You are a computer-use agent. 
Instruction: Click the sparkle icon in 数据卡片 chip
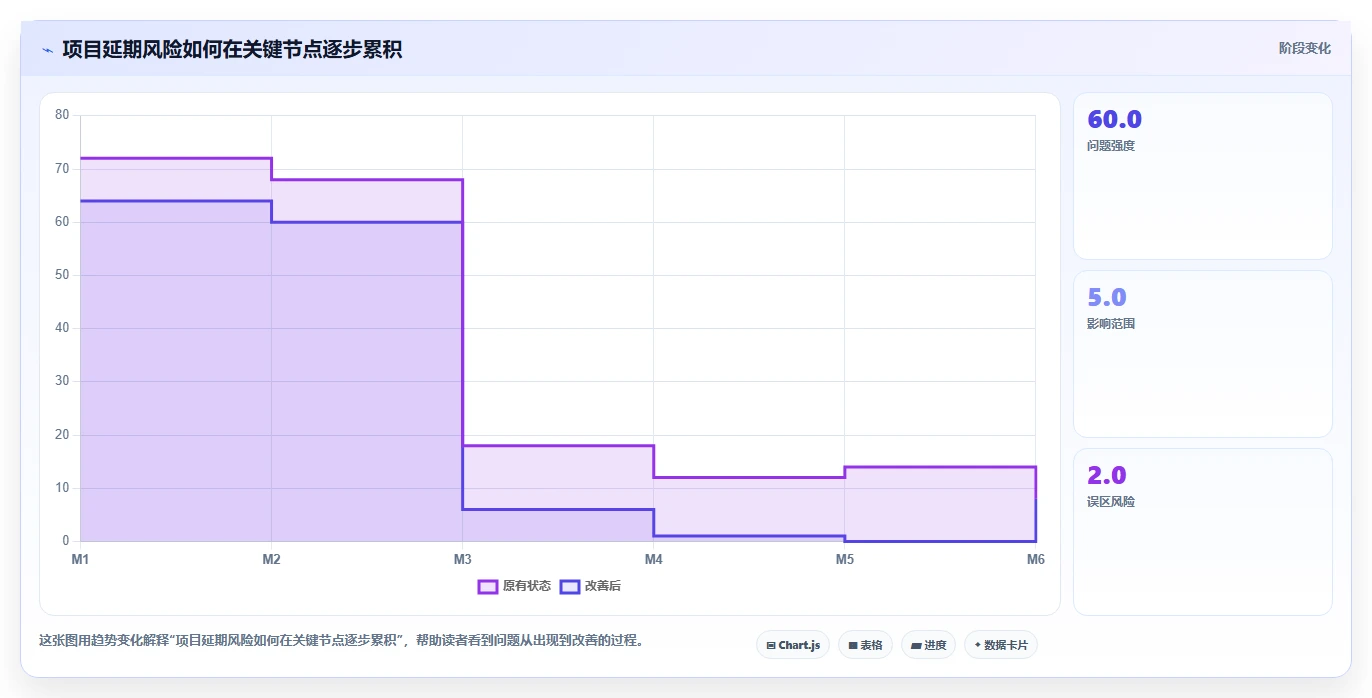coord(977,645)
